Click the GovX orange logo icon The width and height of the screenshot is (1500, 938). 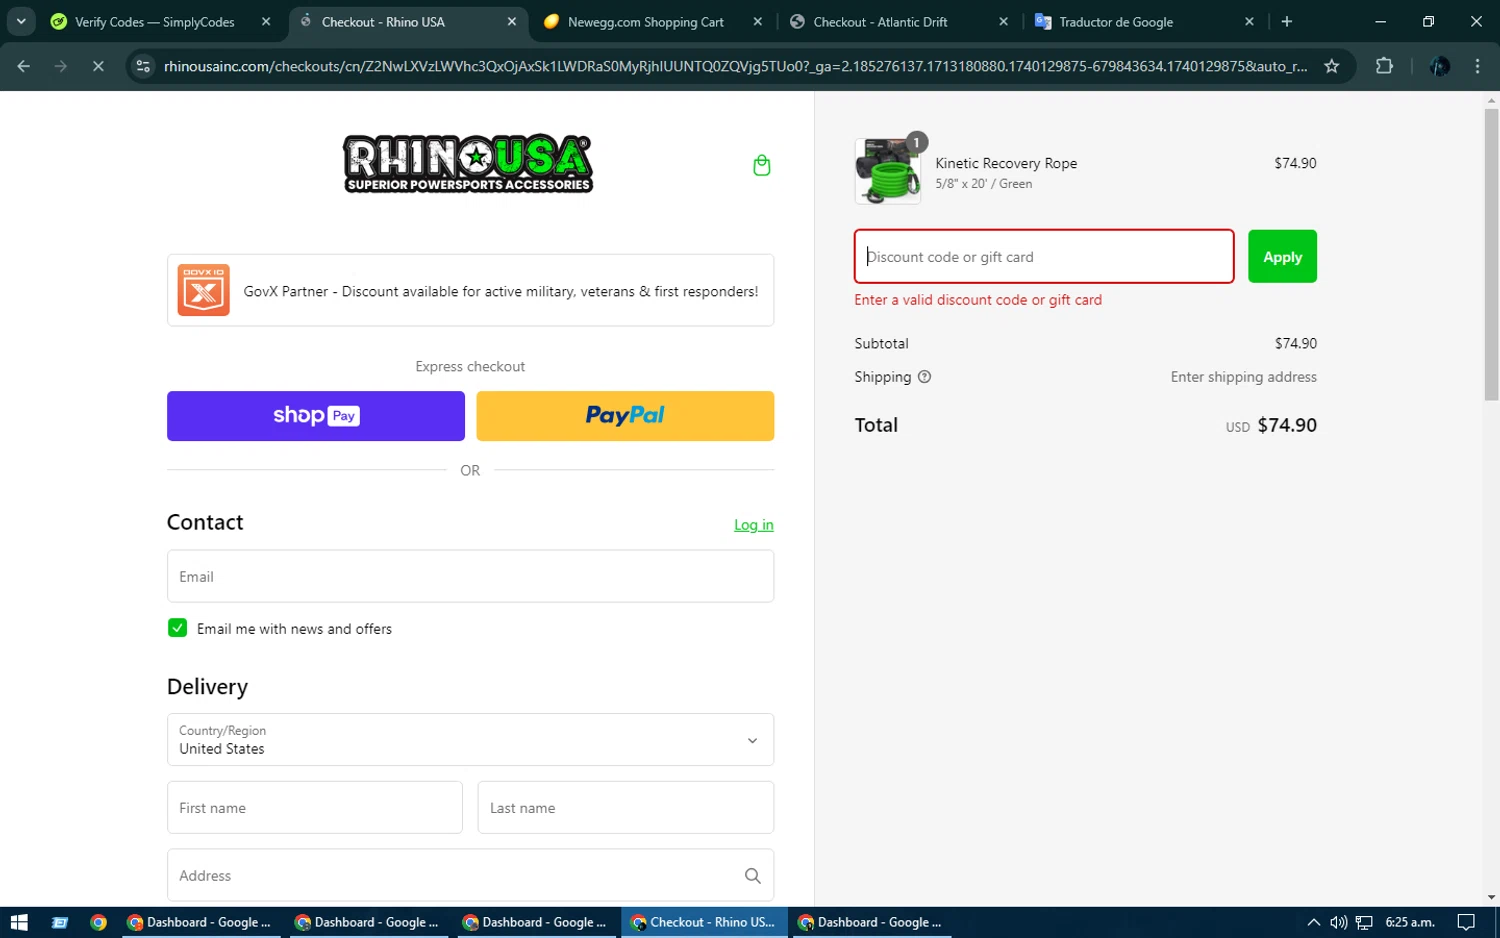pyautogui.click(x=204, y=290)
